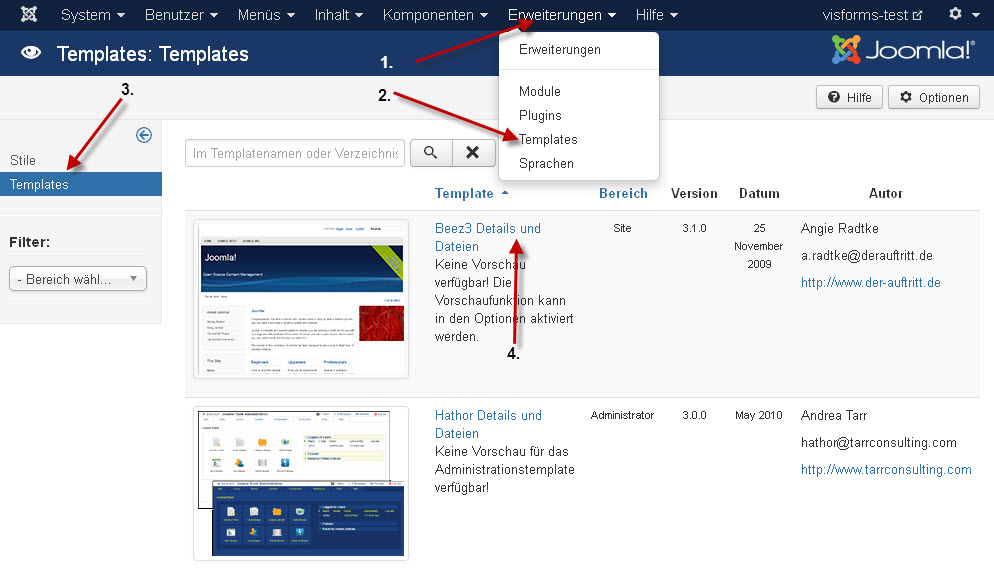Expand the Bereich wählen filter dropdown
The image size is (994, 578).
pyautogui.click(x=78, y=279)
